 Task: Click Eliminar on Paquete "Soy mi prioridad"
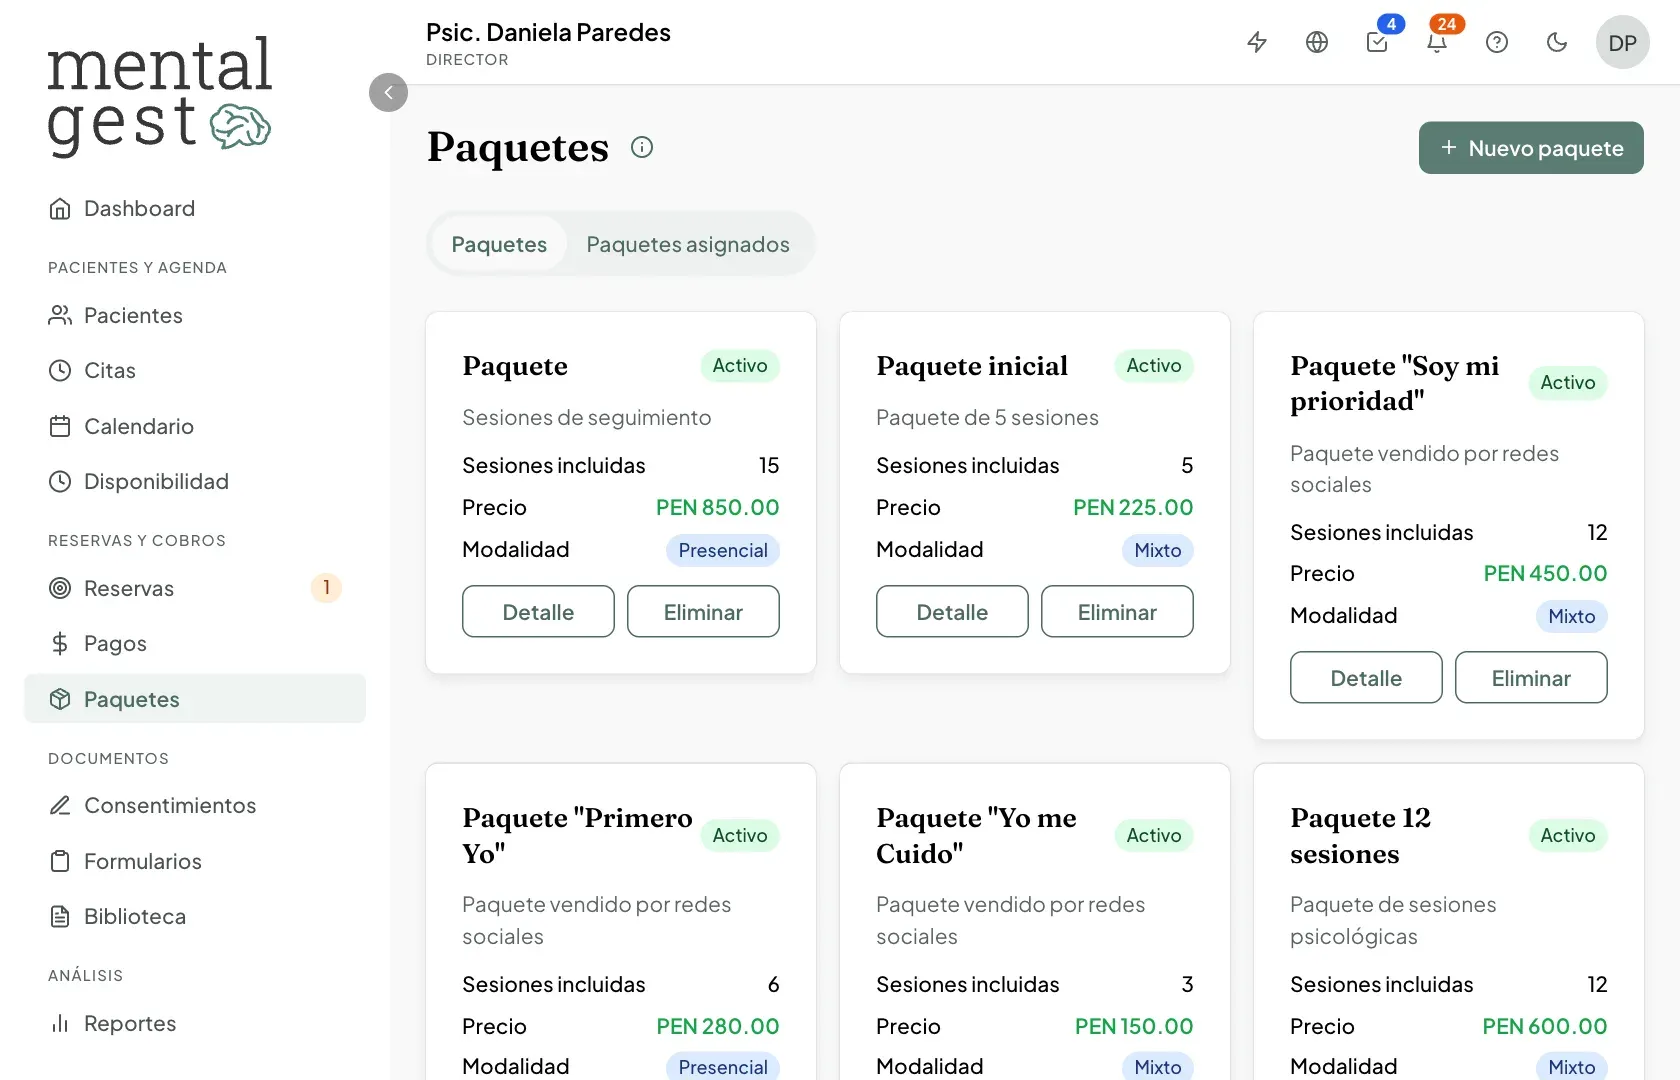pos(1531,678)
